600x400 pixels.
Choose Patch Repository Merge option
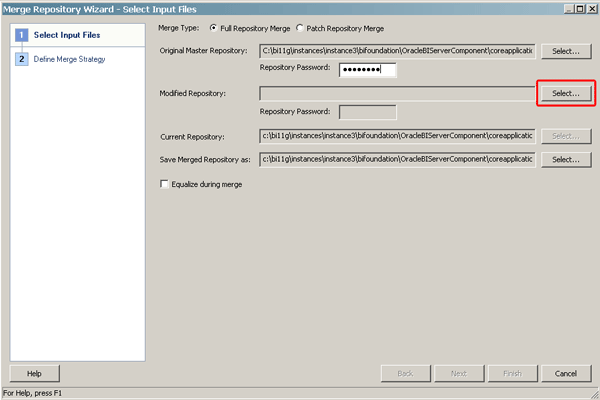300,28
